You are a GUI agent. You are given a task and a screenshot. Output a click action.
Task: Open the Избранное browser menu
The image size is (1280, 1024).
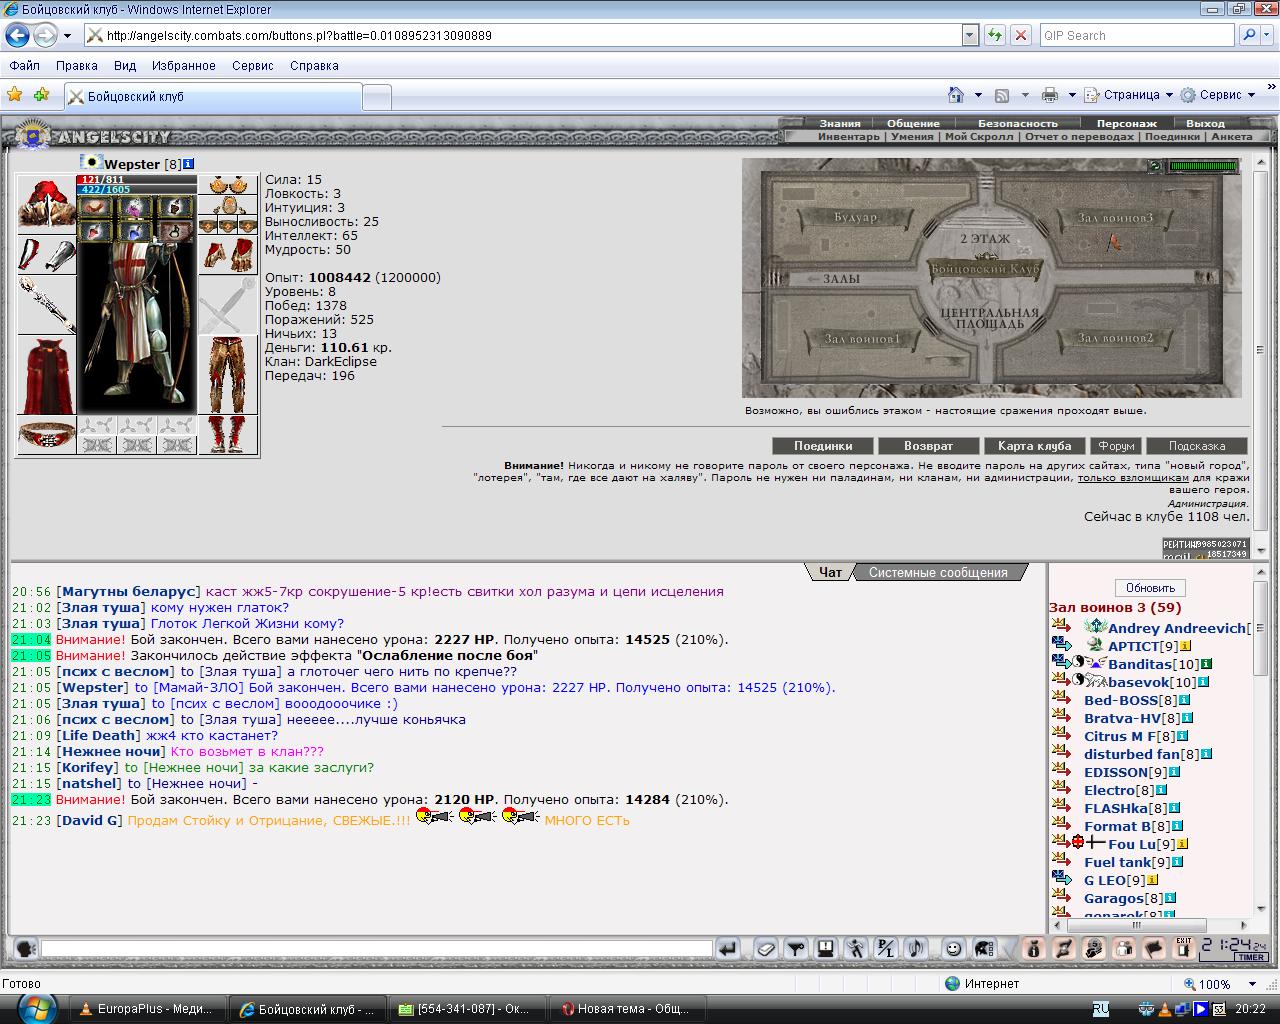(184, 65)
